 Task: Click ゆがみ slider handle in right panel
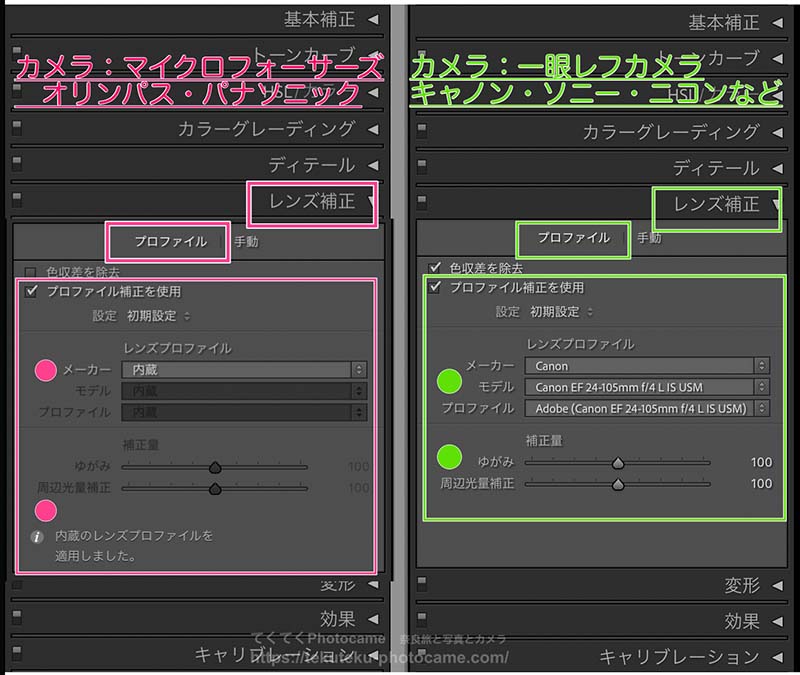pos(618,463)
